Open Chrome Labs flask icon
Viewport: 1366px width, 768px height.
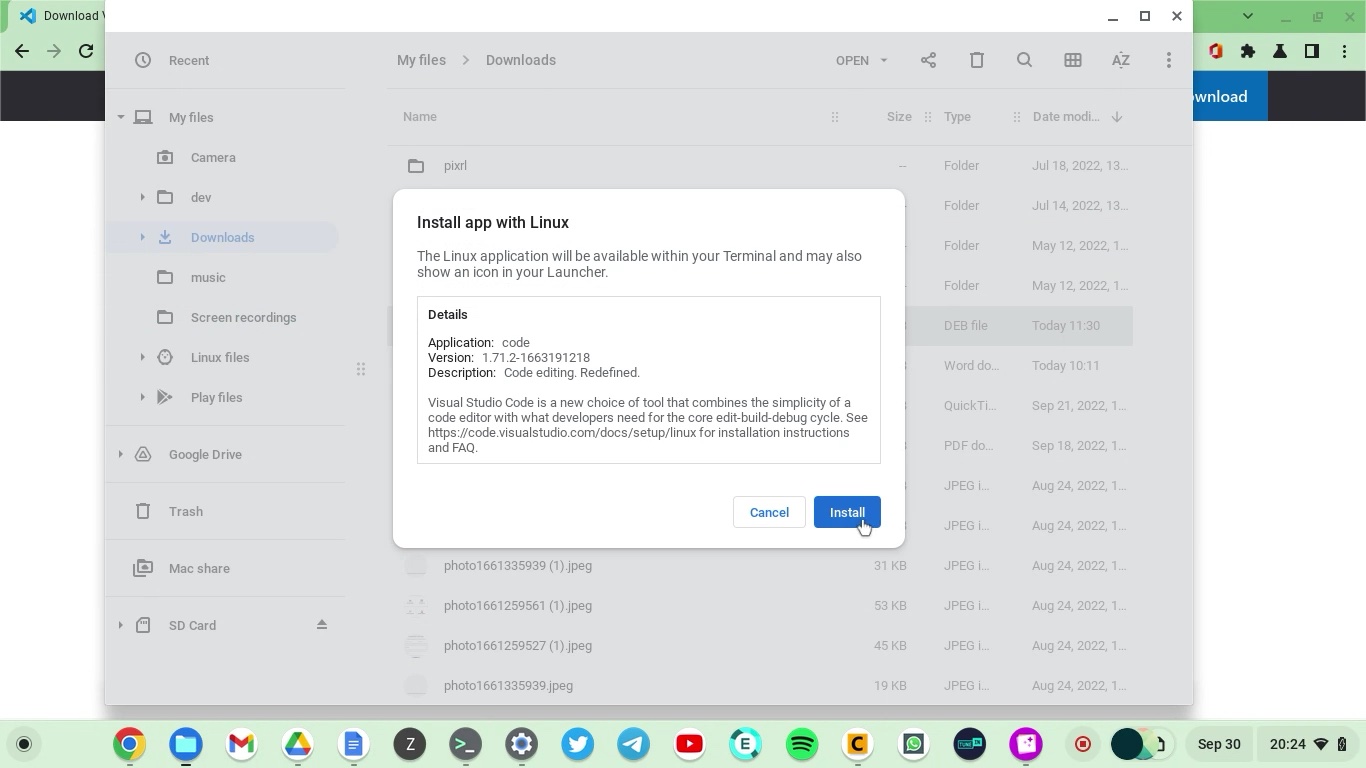point(1280,51)
